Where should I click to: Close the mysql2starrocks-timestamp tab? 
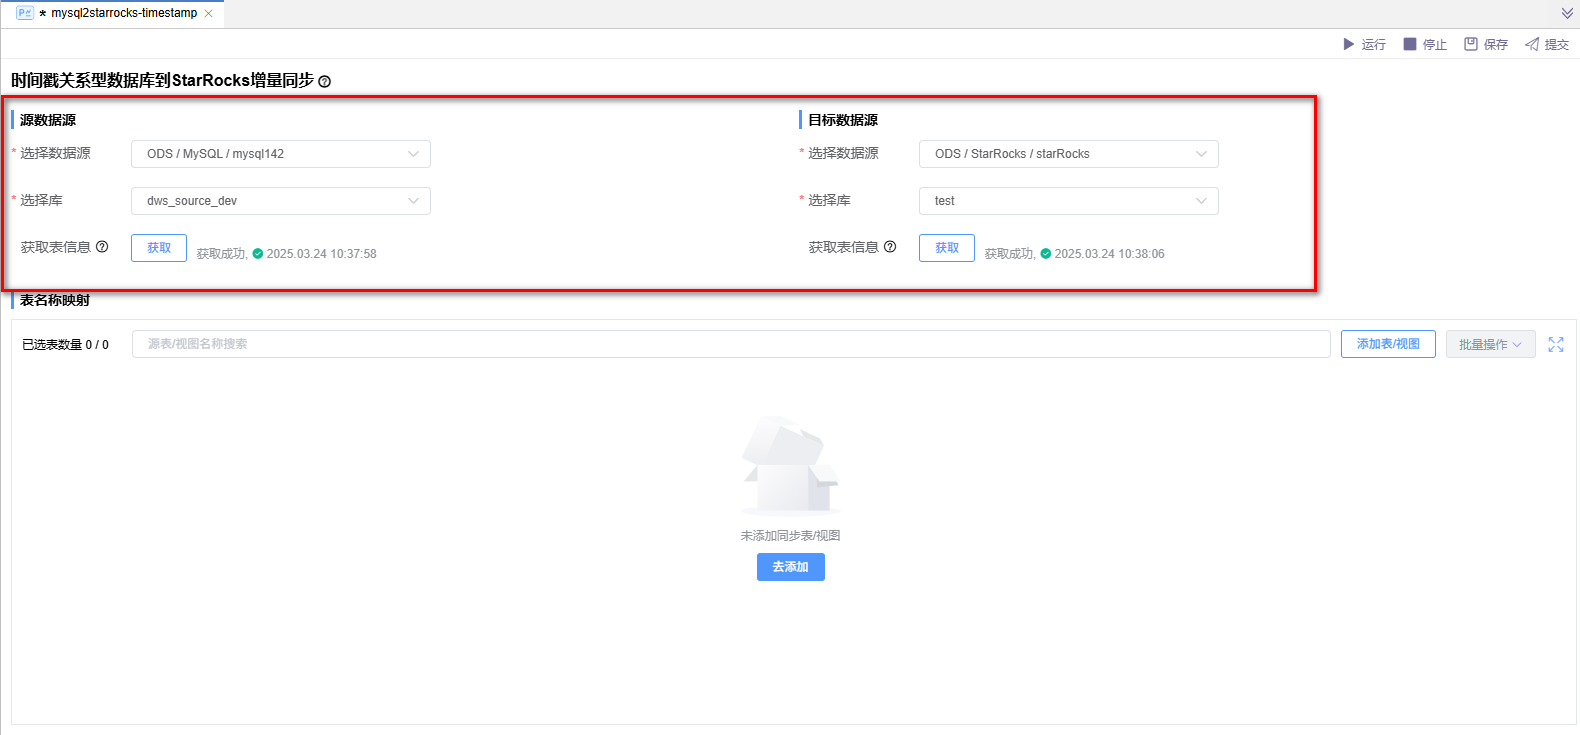tap(208, 14)
